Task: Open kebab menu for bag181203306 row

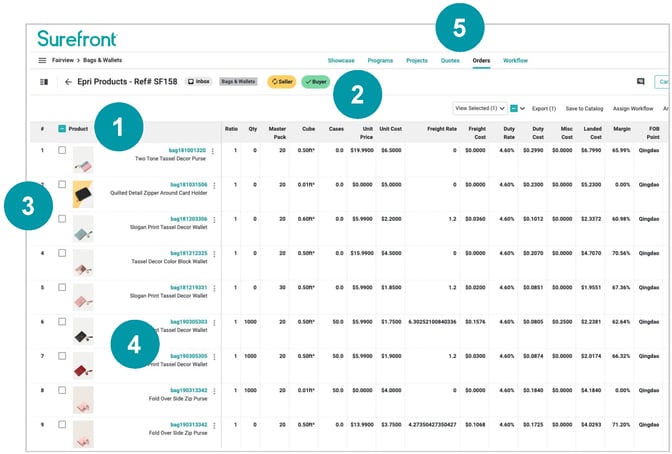Action: pyautogui.click(x=213, y=219)
